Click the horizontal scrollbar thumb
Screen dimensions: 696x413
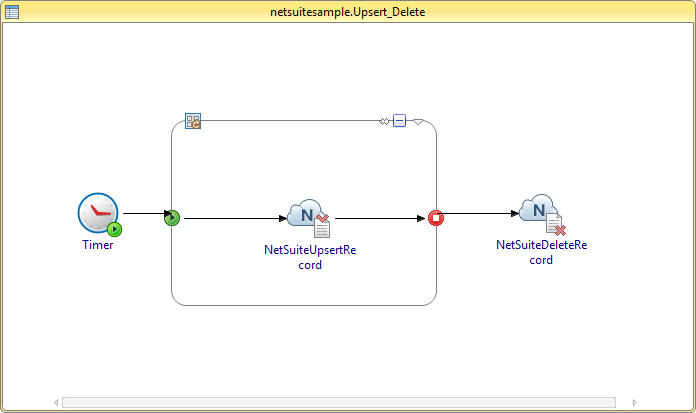tap(339, 402)
